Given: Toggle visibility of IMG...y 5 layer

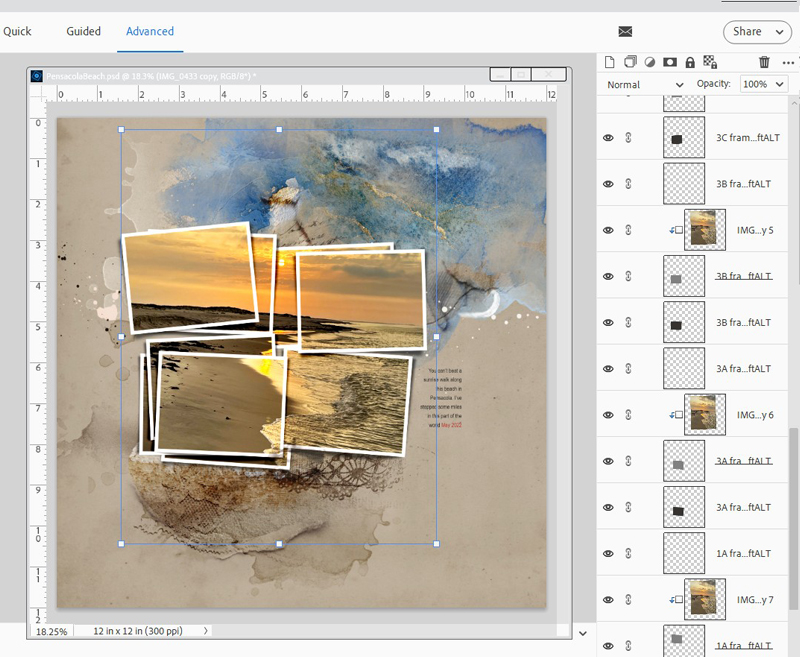Looking at the screenshot, I should (608, 230).
